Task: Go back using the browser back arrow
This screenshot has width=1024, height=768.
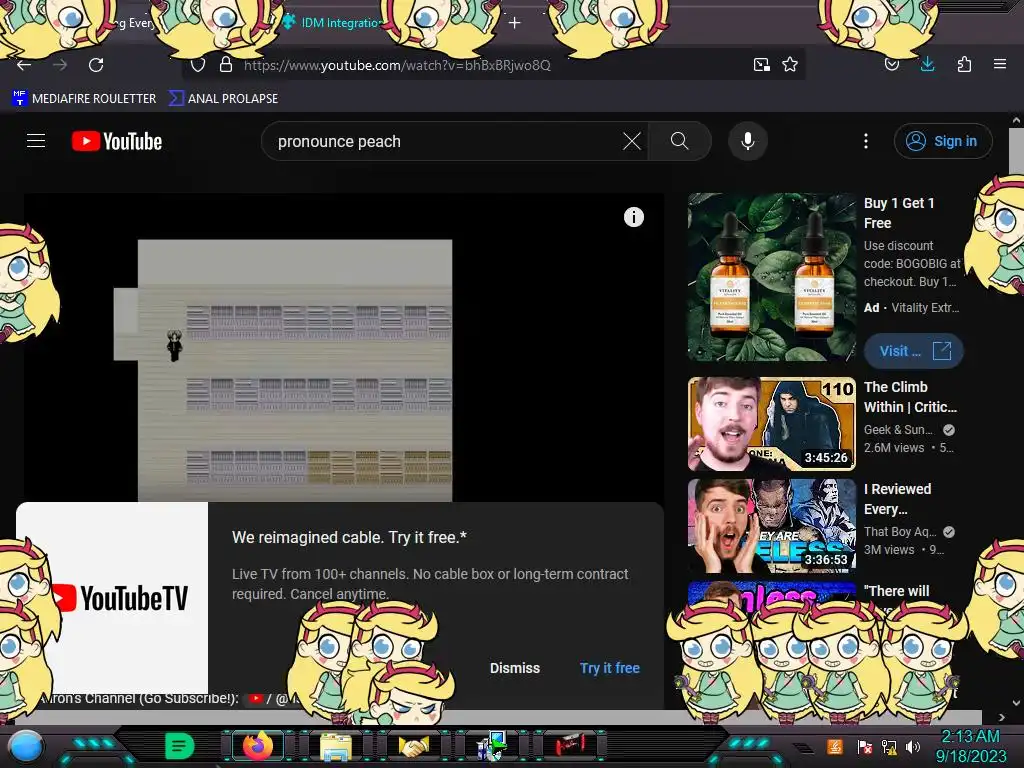Action: click(24, 65)
